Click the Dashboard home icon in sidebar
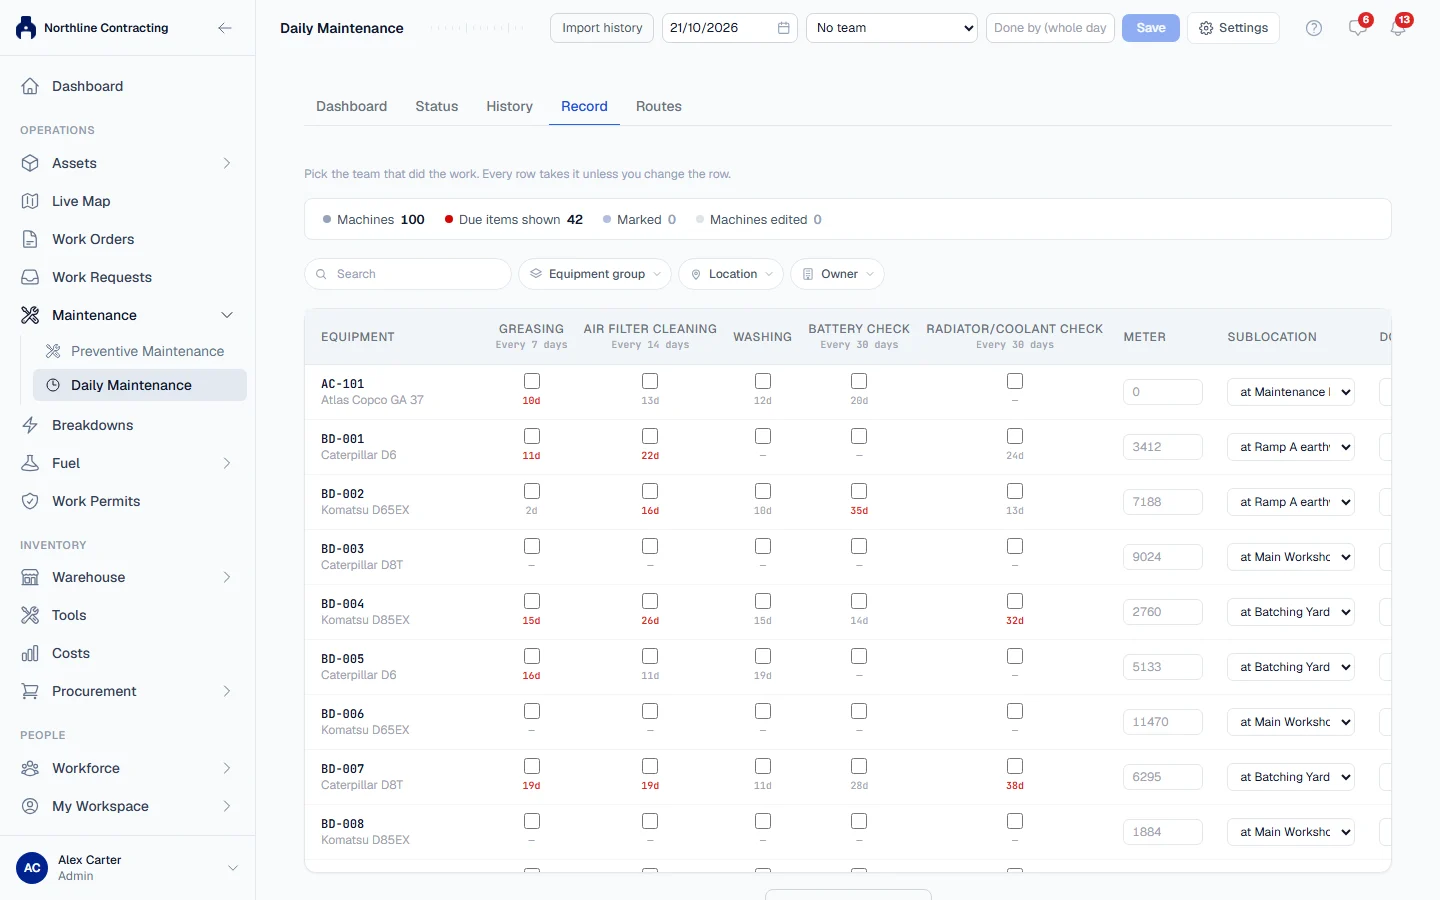 pyautogui.click(x=30, y=86)
